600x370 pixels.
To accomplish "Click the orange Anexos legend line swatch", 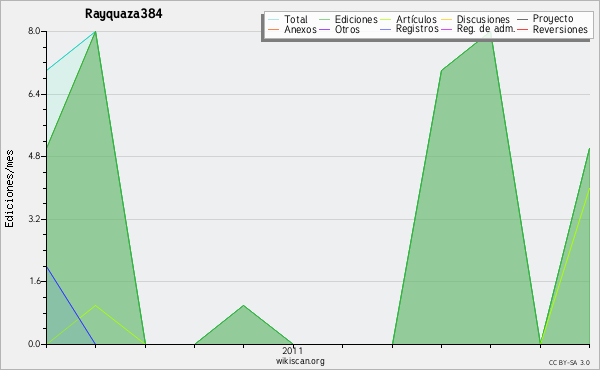I will [274, 29].
